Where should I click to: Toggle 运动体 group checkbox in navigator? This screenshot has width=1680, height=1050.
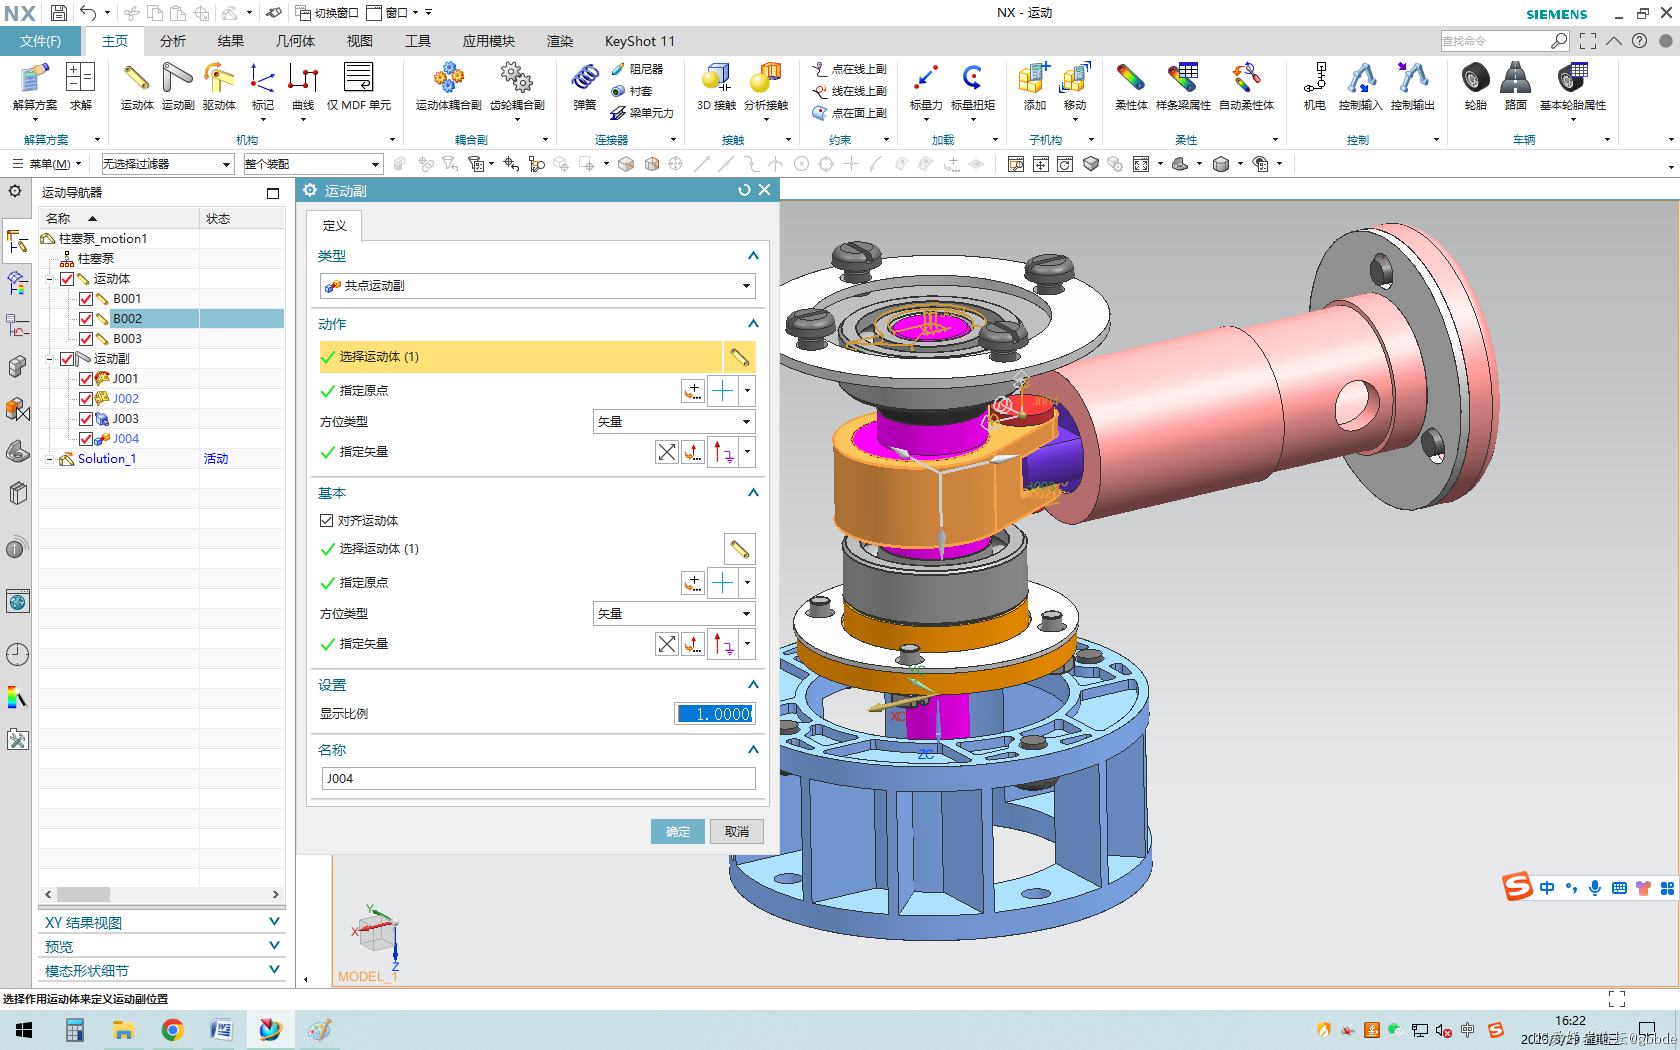(67, 279)
